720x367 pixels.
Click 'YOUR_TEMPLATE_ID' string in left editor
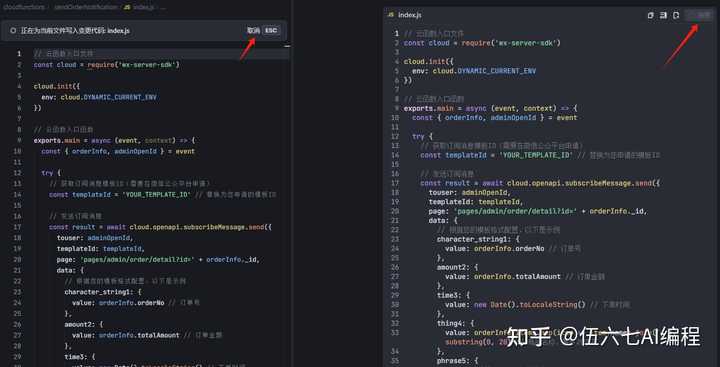(x=156, y=194)
